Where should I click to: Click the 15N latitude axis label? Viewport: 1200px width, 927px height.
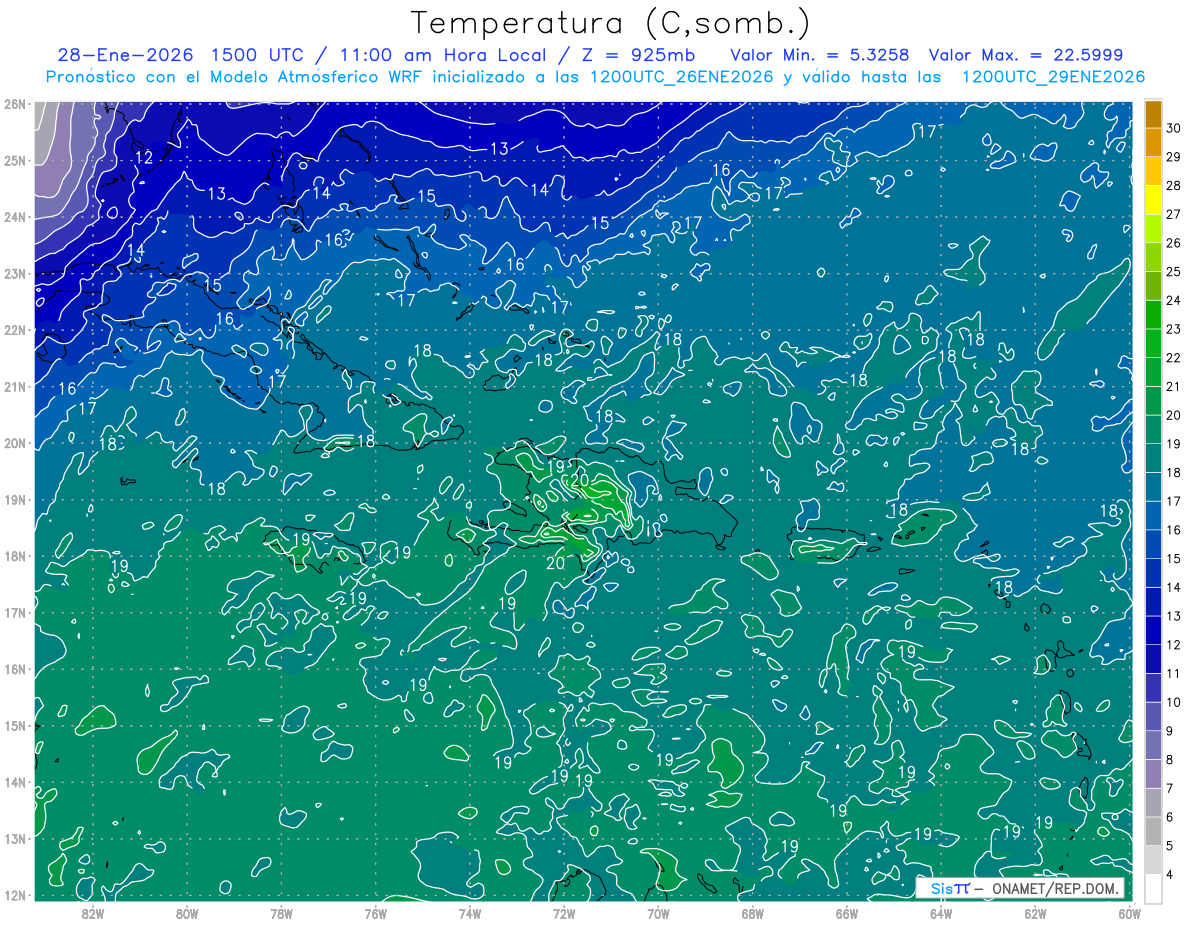pyautogui.click(x=15, y=725)
